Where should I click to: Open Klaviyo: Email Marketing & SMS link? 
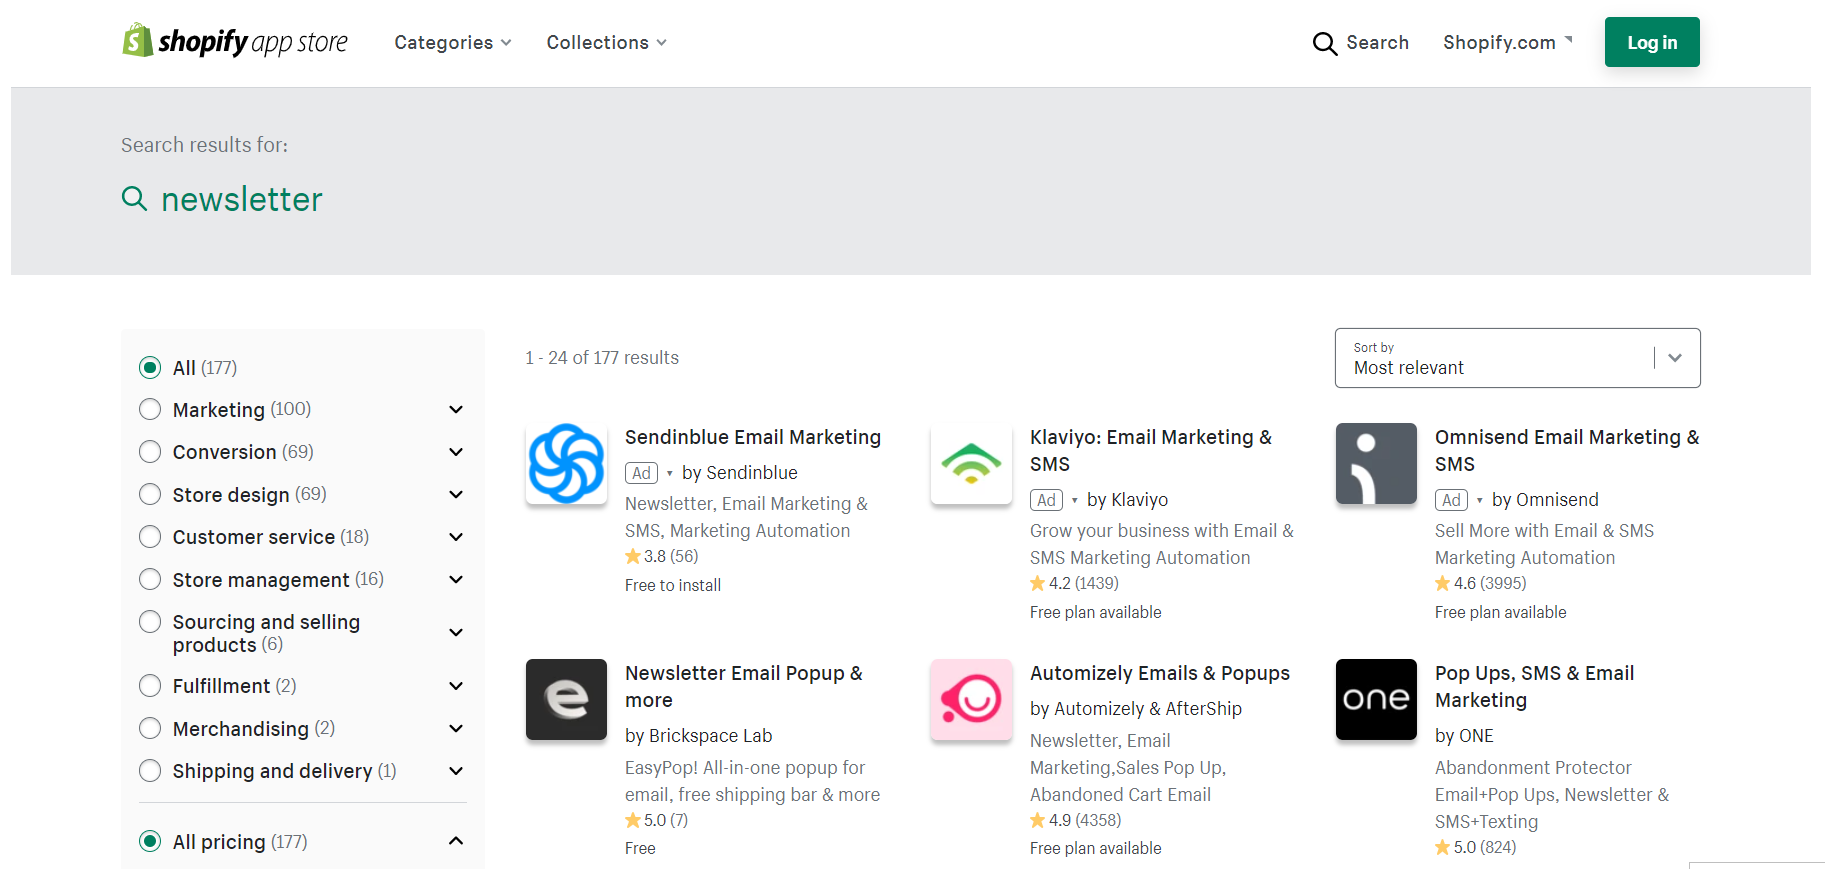tap(1151, 450)
